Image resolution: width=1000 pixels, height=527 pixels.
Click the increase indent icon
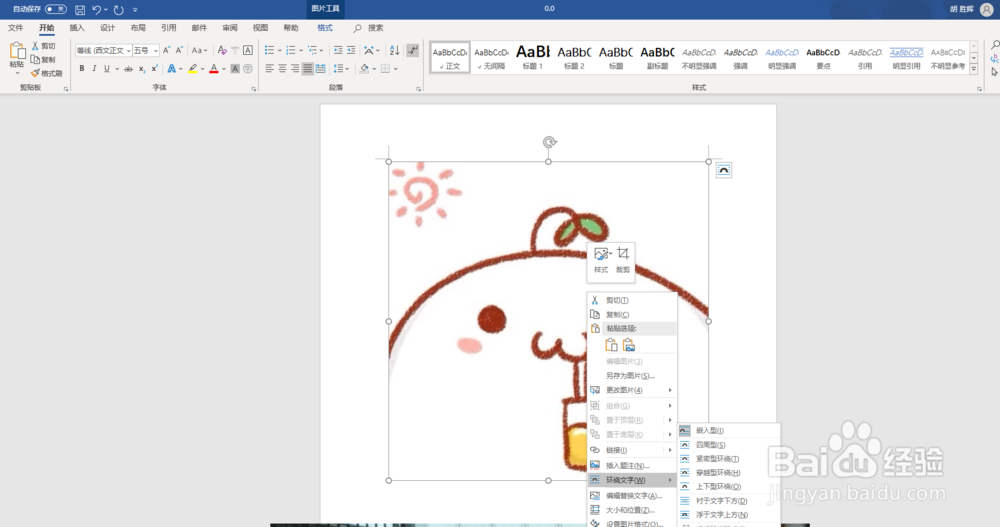(x=351, y=50)
